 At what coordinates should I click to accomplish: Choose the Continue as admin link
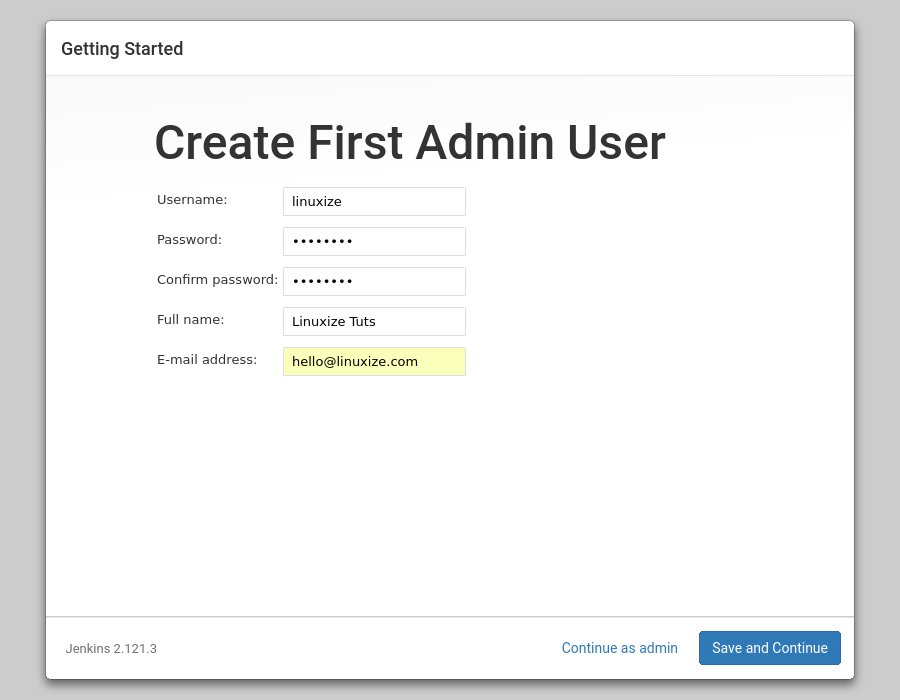(619, 648)
